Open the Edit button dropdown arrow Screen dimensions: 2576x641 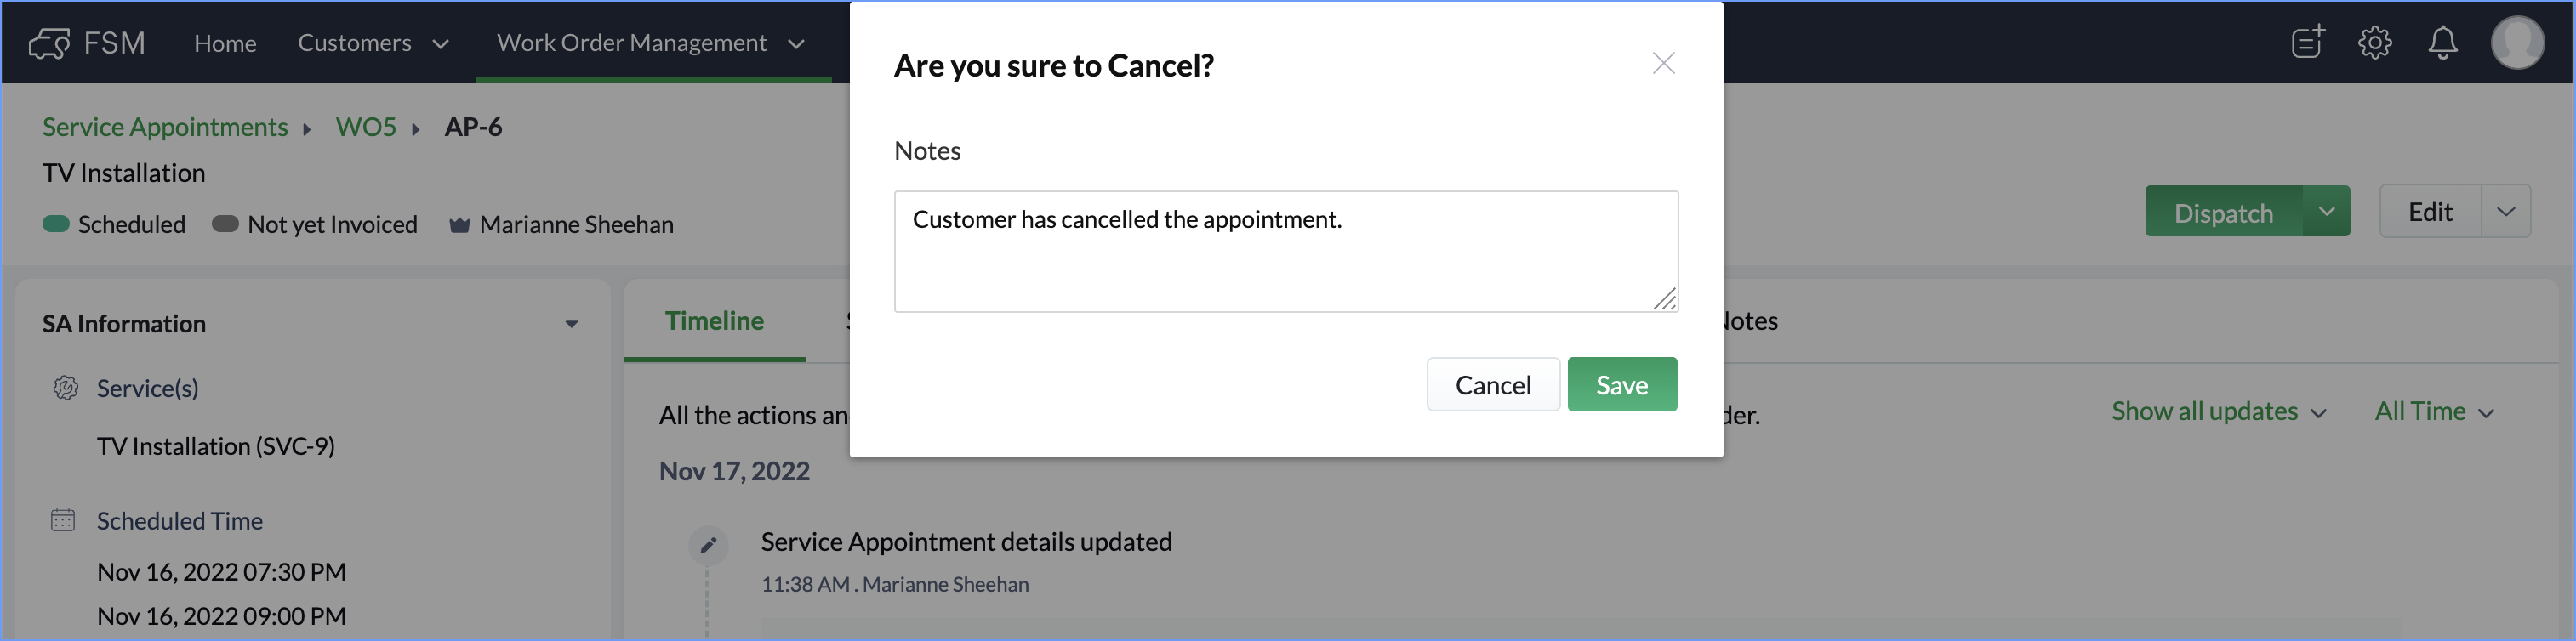click(x=2505, y=212)
